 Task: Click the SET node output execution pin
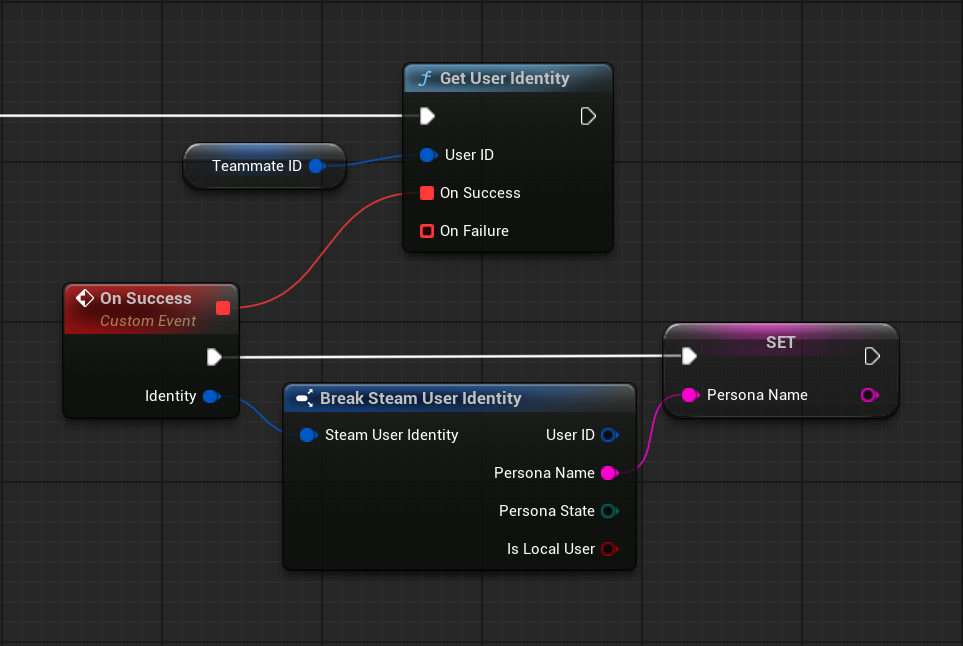(871, 356)
